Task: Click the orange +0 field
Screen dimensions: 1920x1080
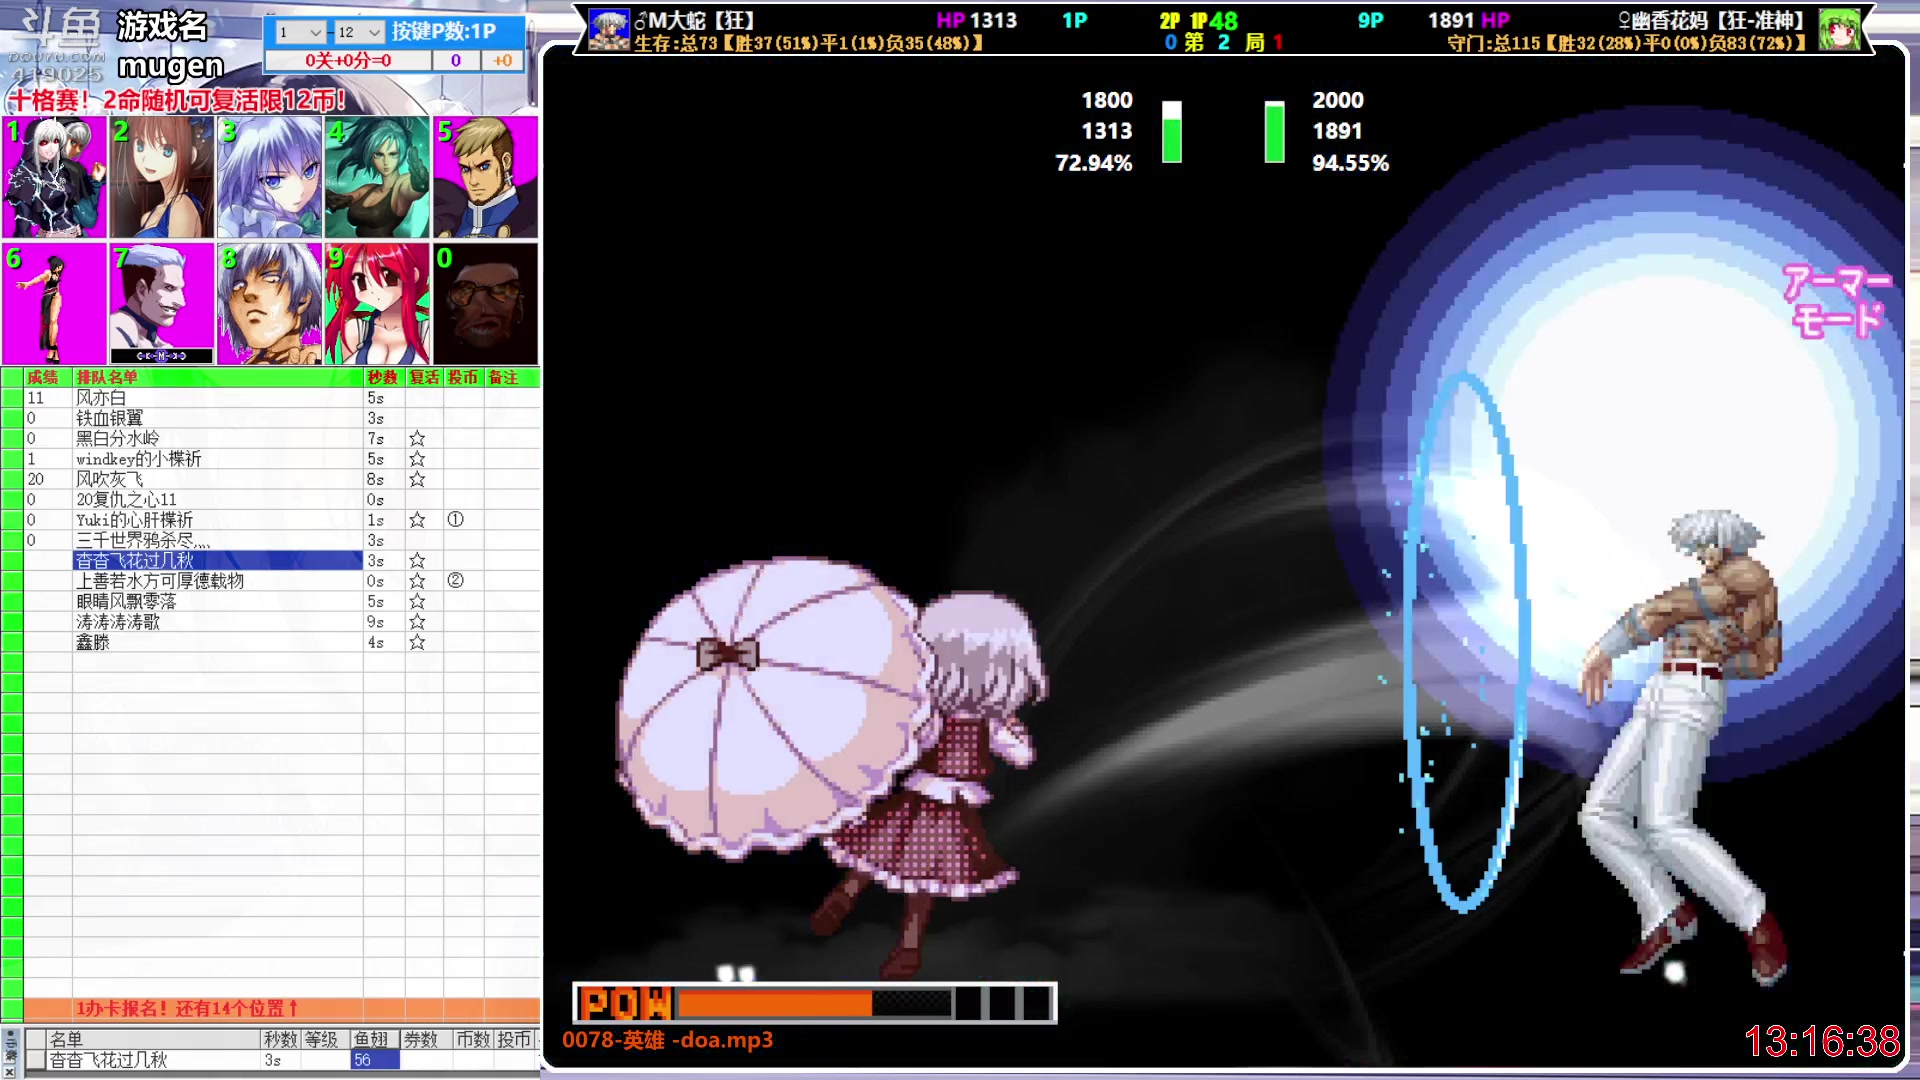Action: point(503,61)
